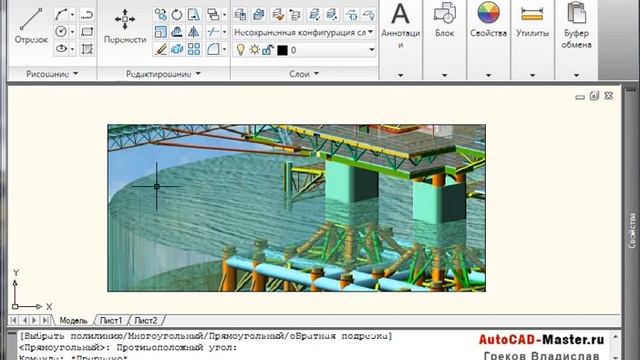This screenshot has width=640, height=360.
Task: Click the oil platform raster image
Action: [x=297, y=208]
